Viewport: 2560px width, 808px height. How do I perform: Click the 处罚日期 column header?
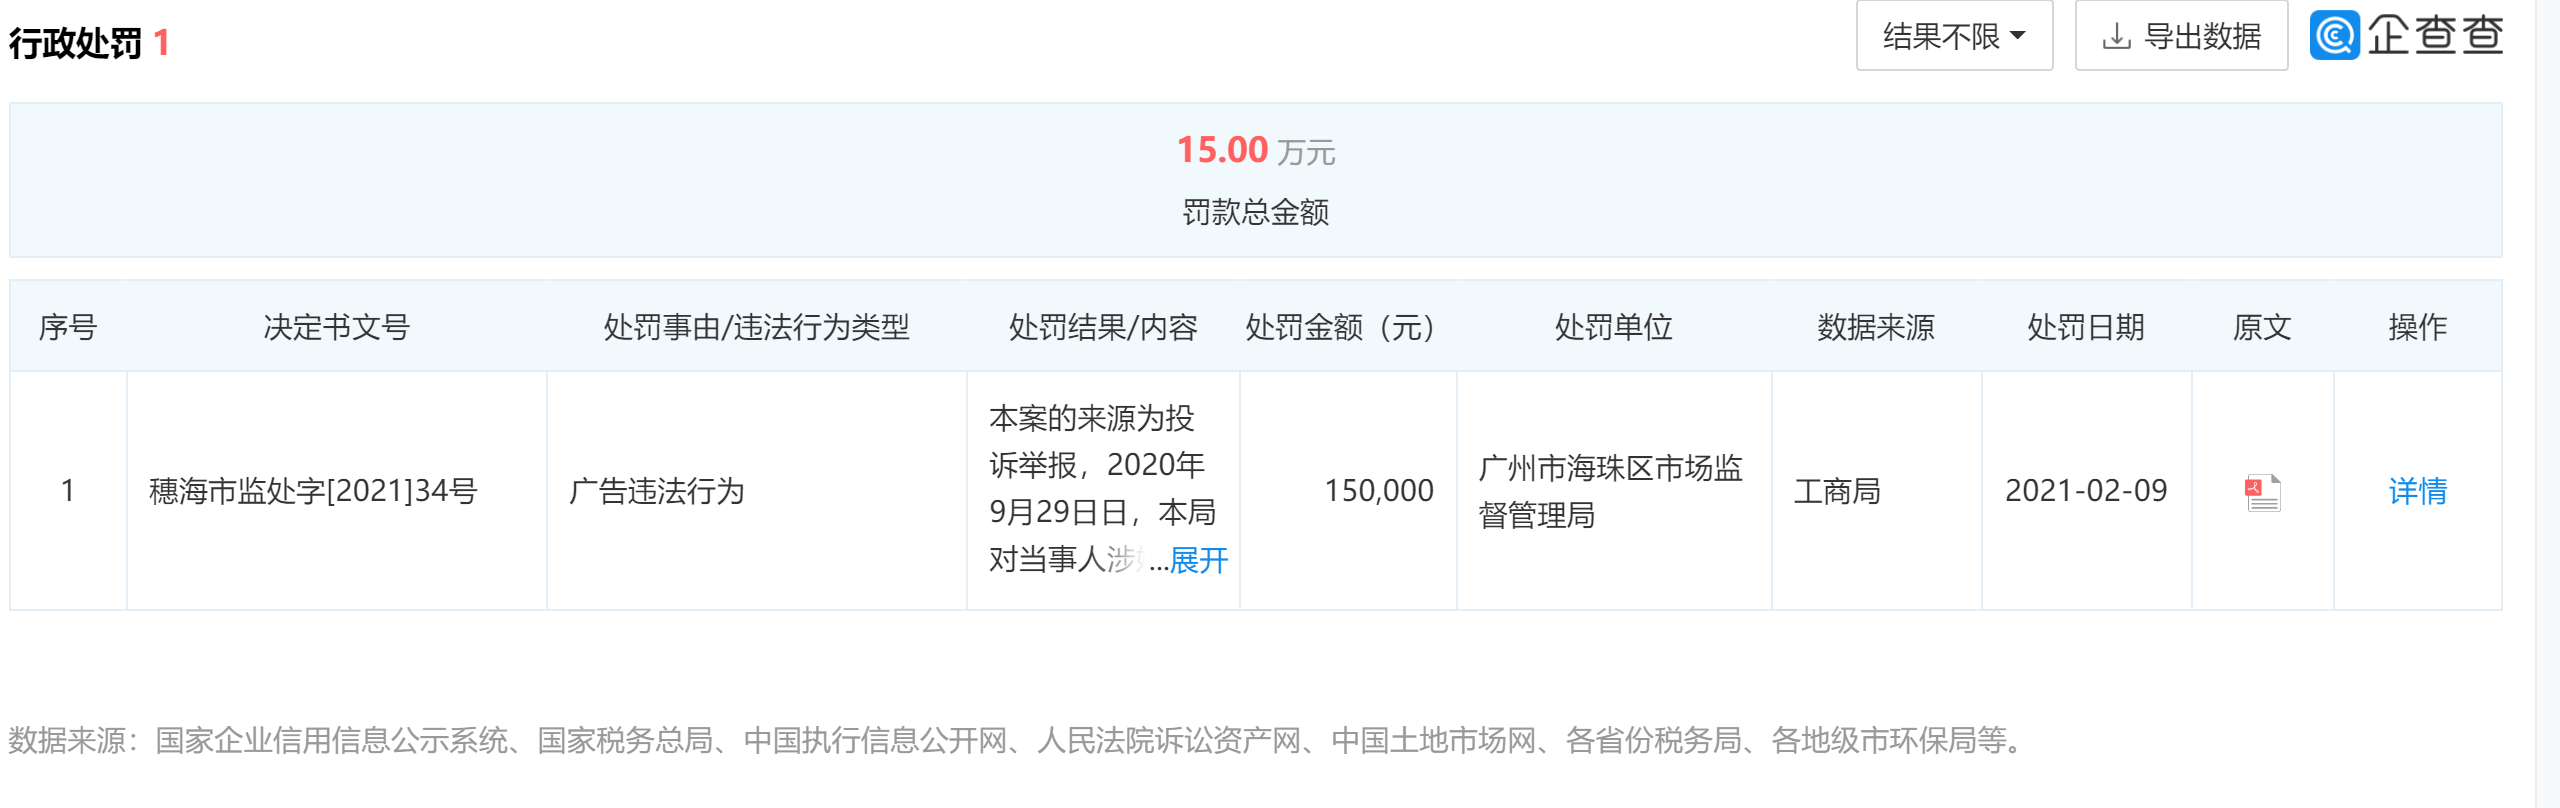[x=2086, y=327]
